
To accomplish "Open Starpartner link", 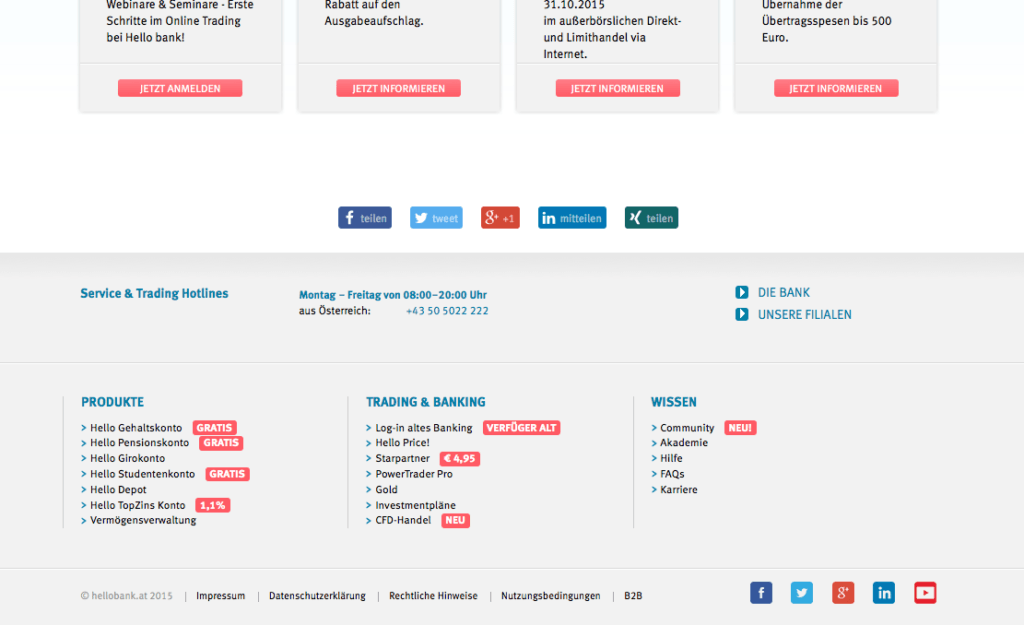I will coord(402,458).
